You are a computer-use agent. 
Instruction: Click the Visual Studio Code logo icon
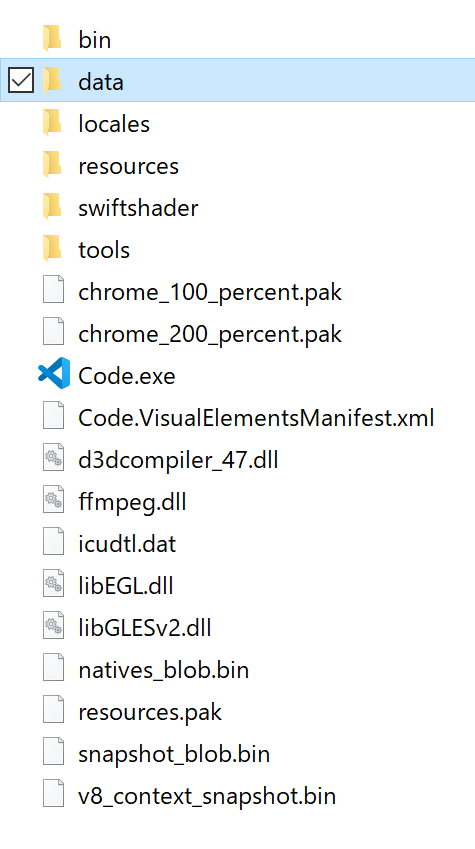(54, 373)
